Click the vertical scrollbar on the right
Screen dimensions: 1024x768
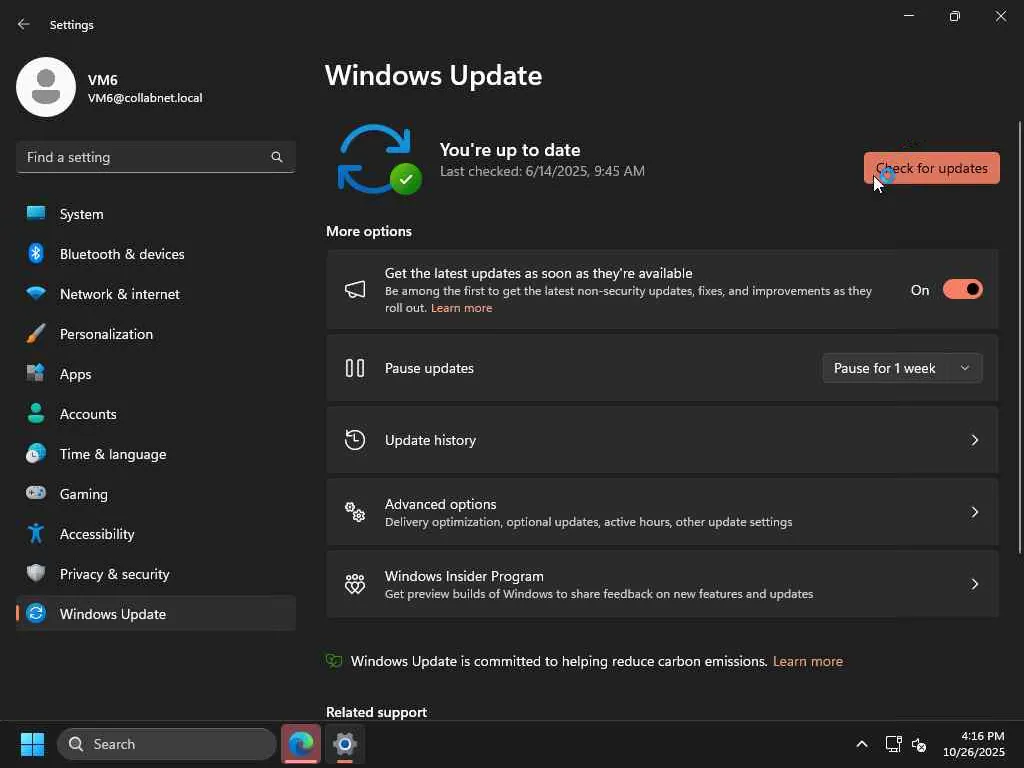1019,335
